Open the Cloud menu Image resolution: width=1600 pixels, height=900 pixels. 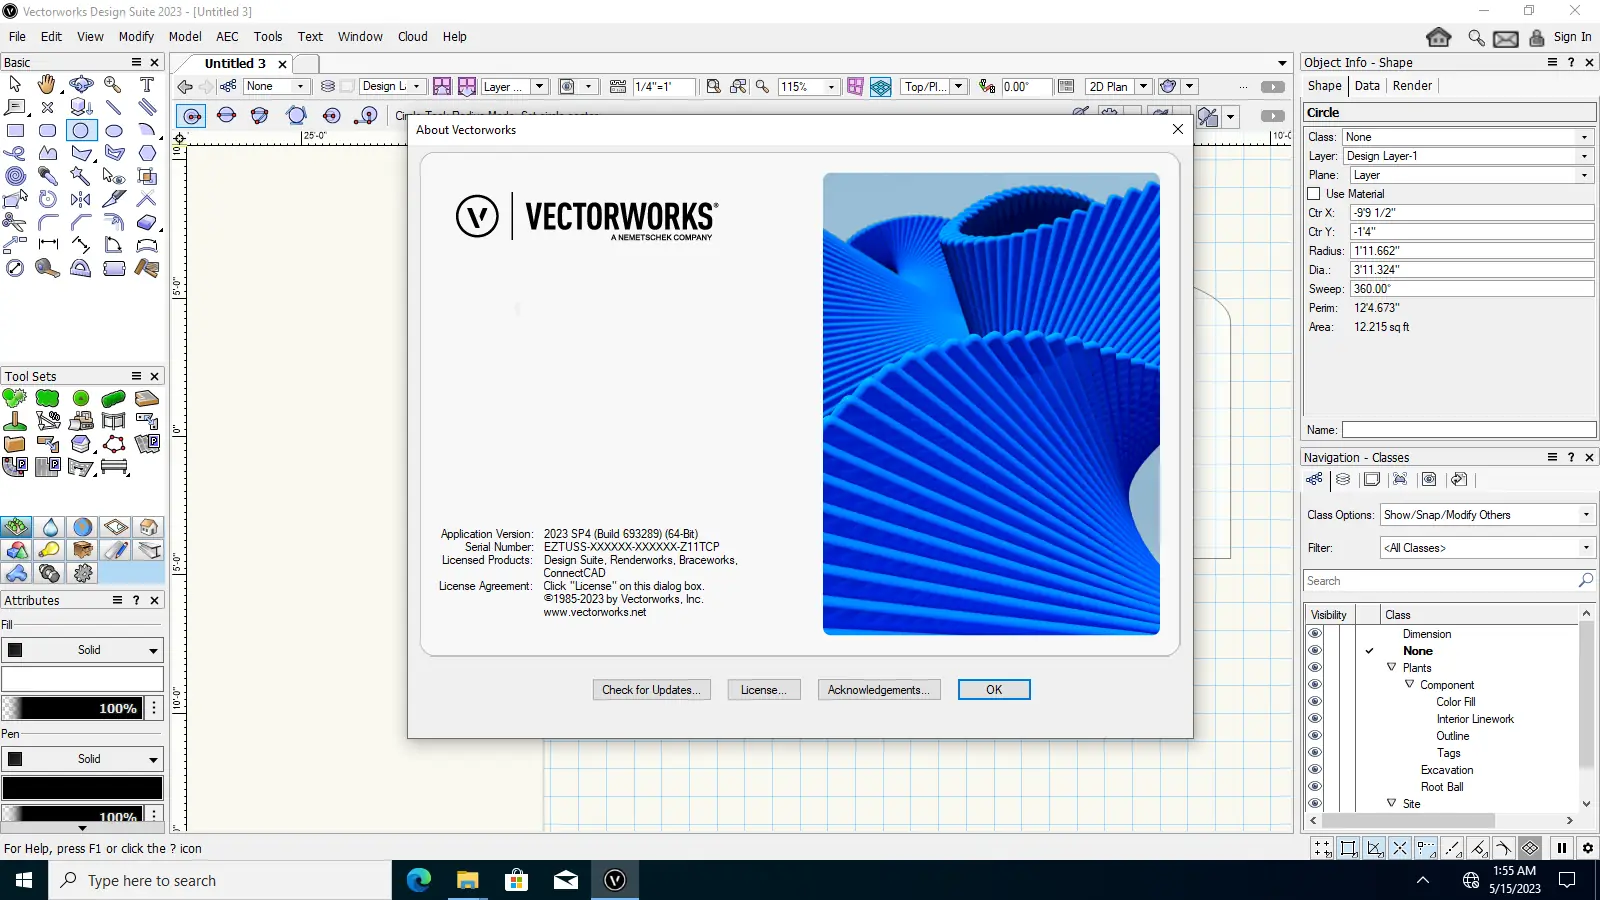pyautogui.click(x=412, y=37)
